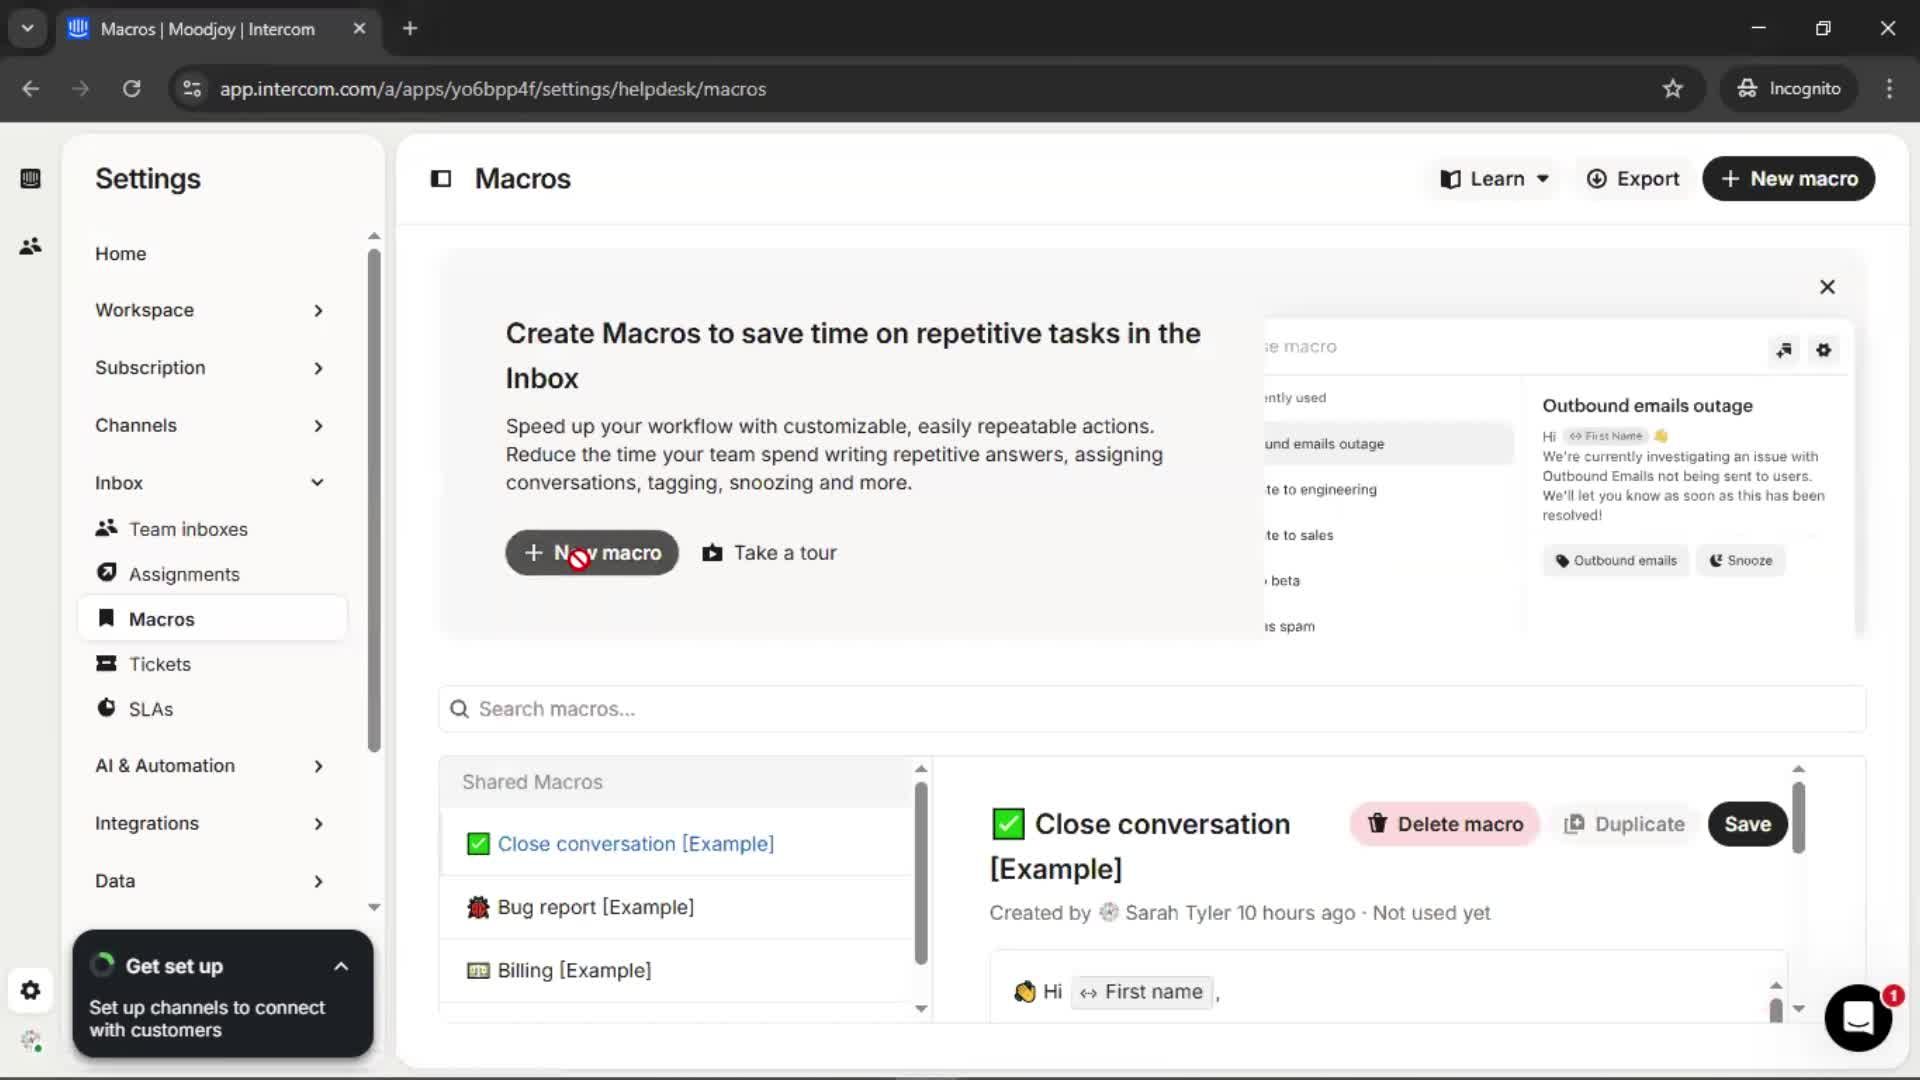
Task: Click the gear icon in preview panel
Action: [1824, 350]
